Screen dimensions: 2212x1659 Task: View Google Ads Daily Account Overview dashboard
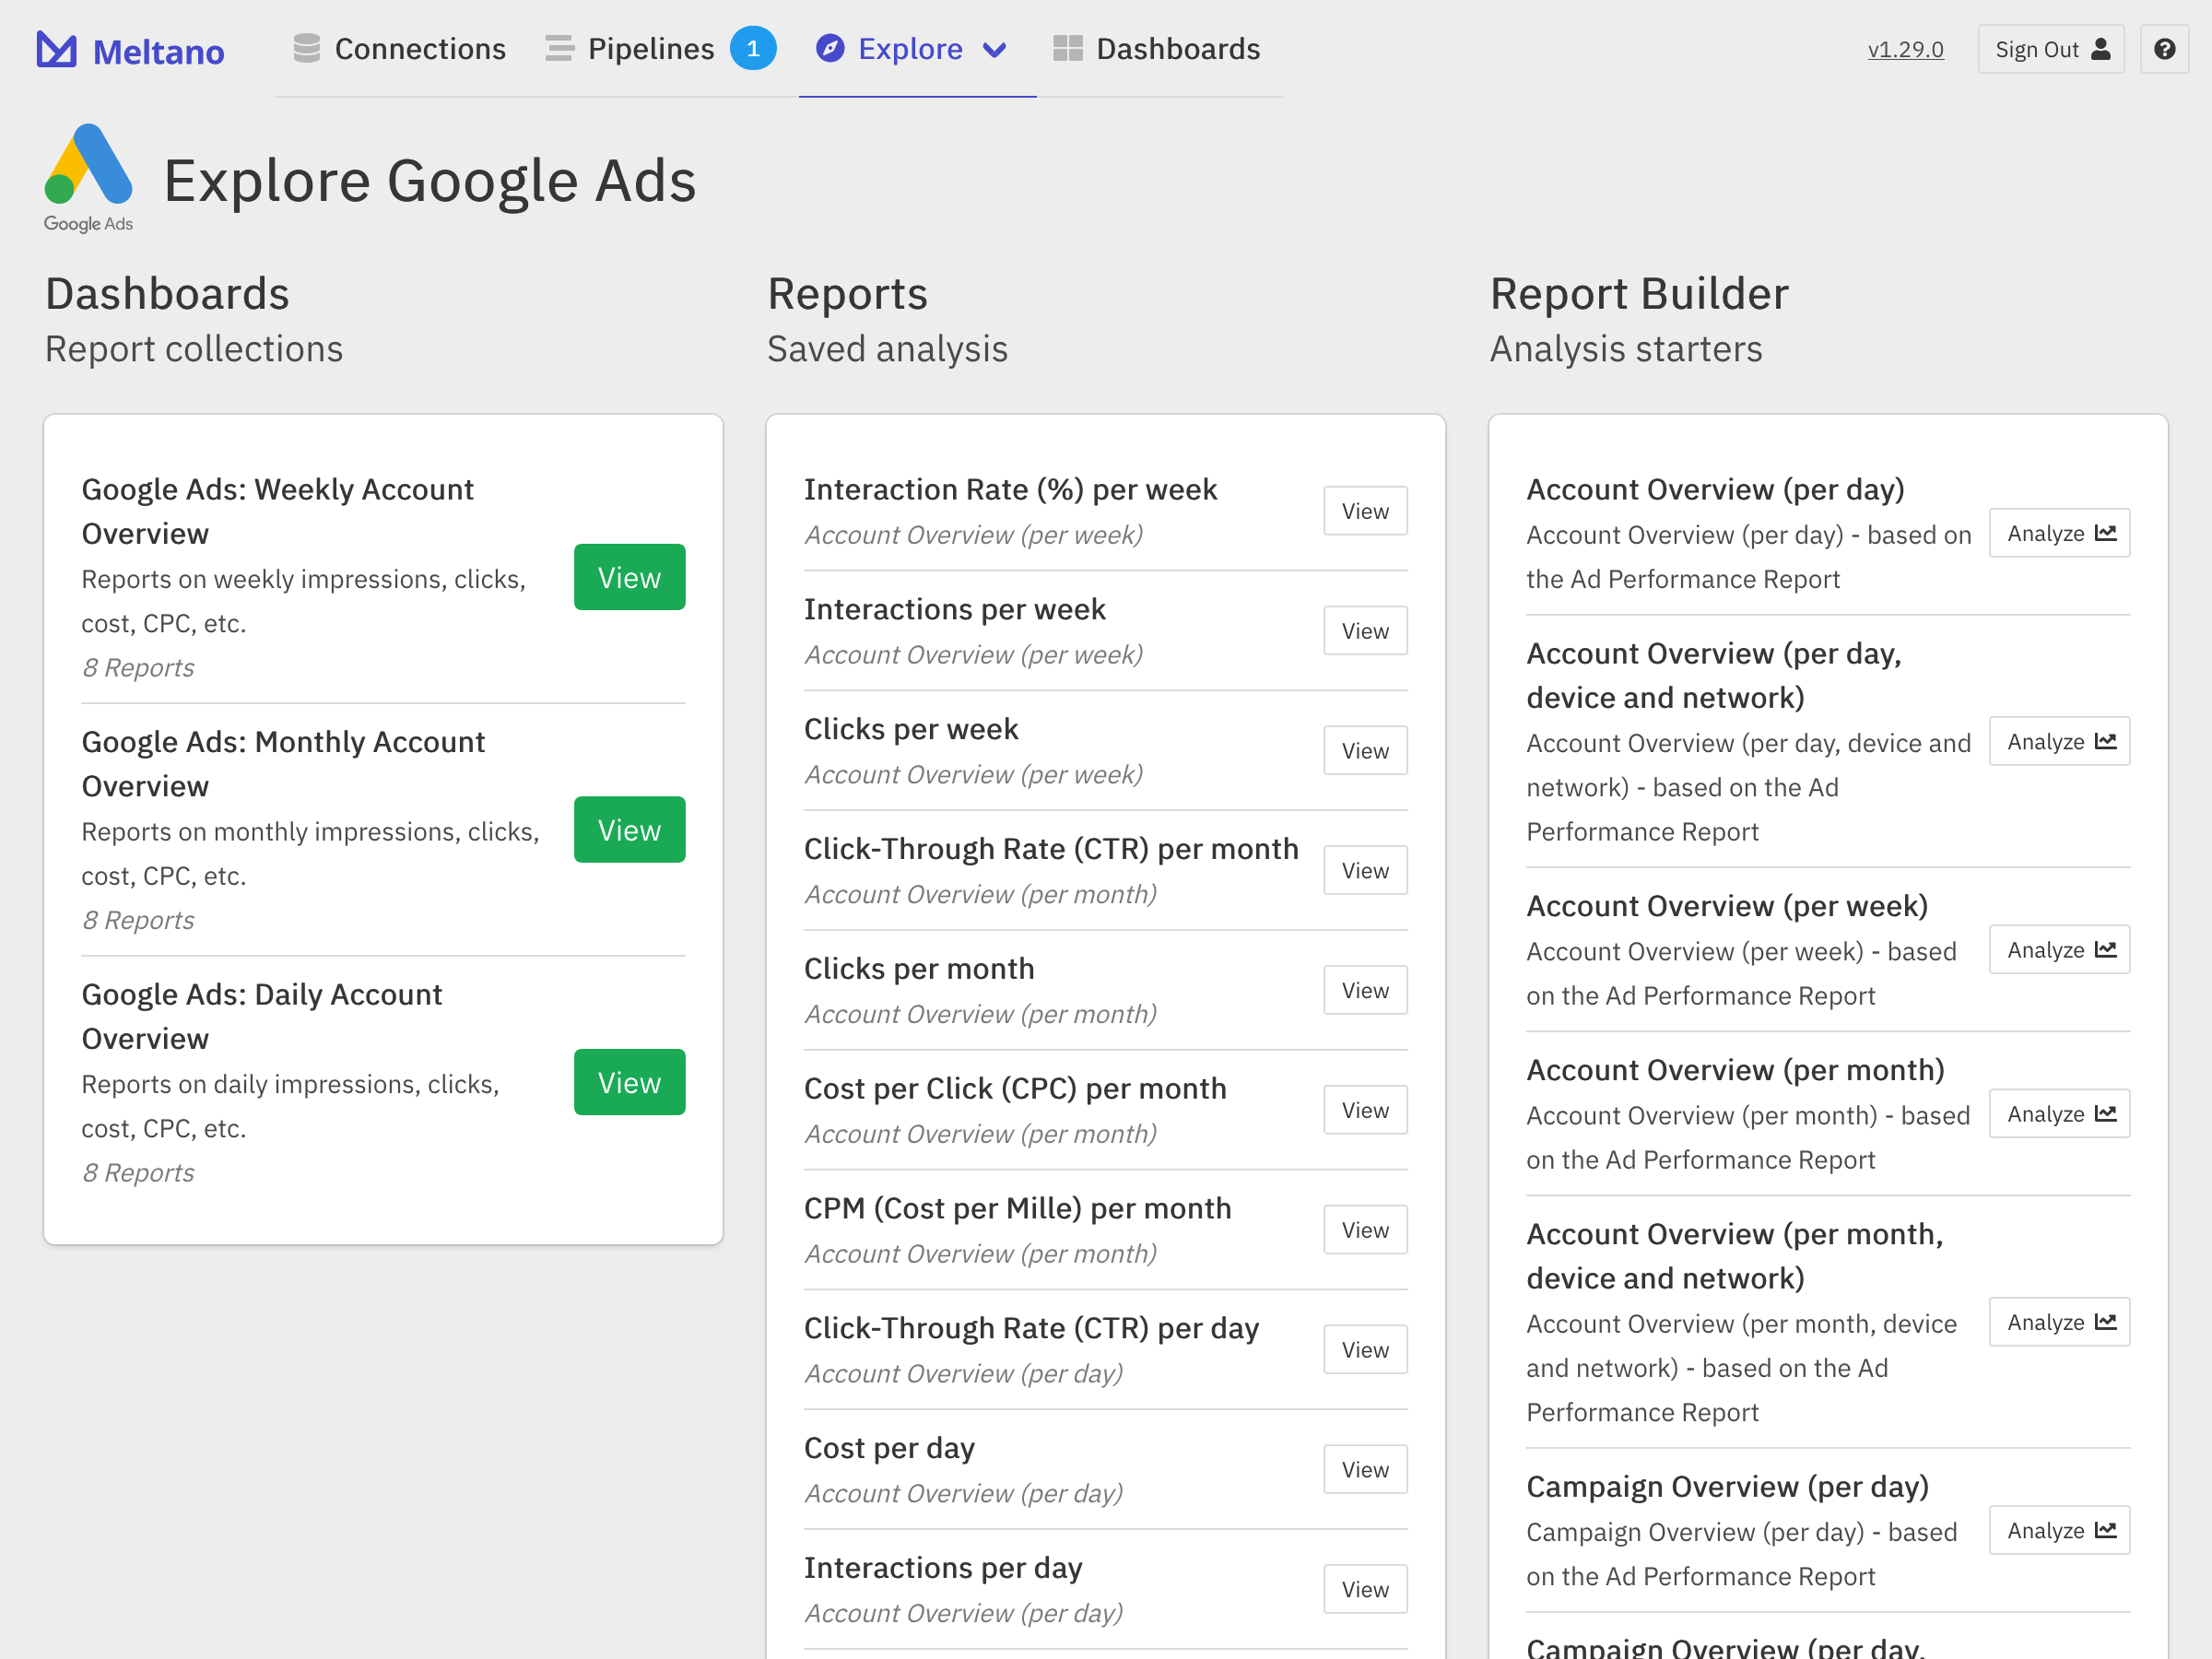click(x=629, y=1082)
